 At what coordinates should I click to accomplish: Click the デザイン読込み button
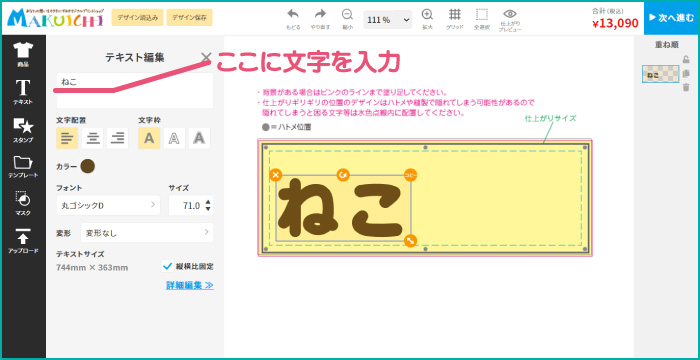138,17
